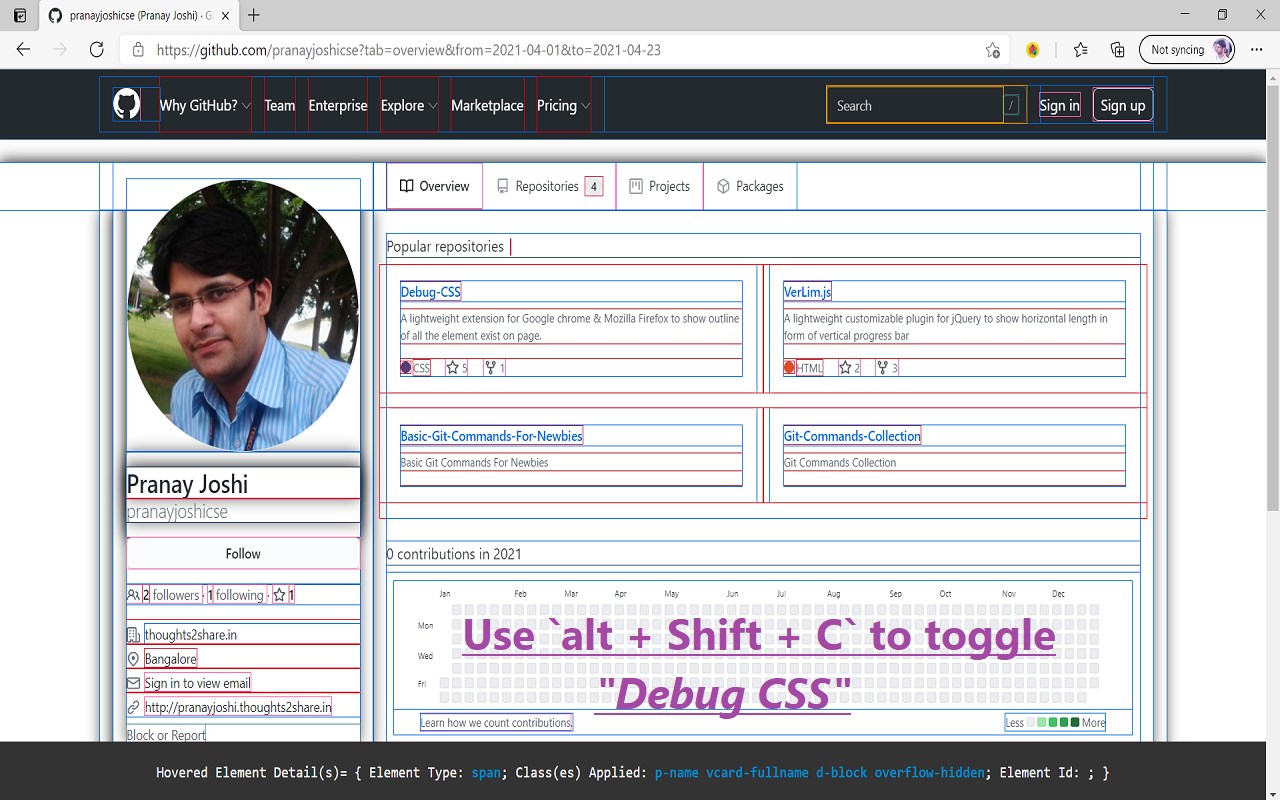Click the GitHub octocat logo
Image resolution: width=1280 pixels, height=800 pixels.
point(126,104)
